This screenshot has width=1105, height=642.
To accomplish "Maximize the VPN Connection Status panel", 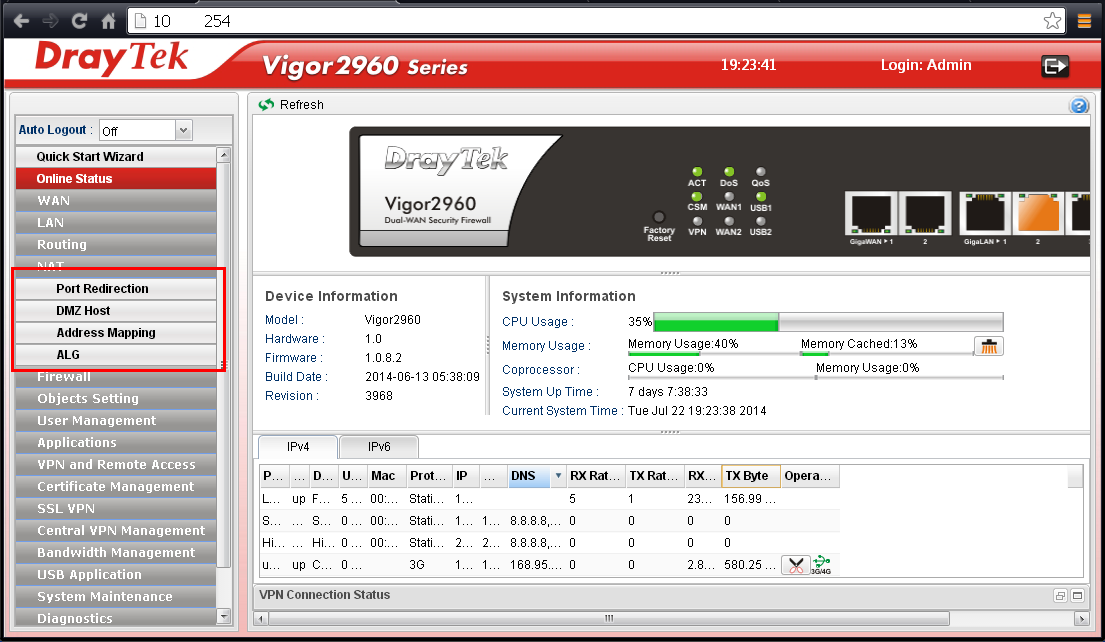I will (1078, 595).
